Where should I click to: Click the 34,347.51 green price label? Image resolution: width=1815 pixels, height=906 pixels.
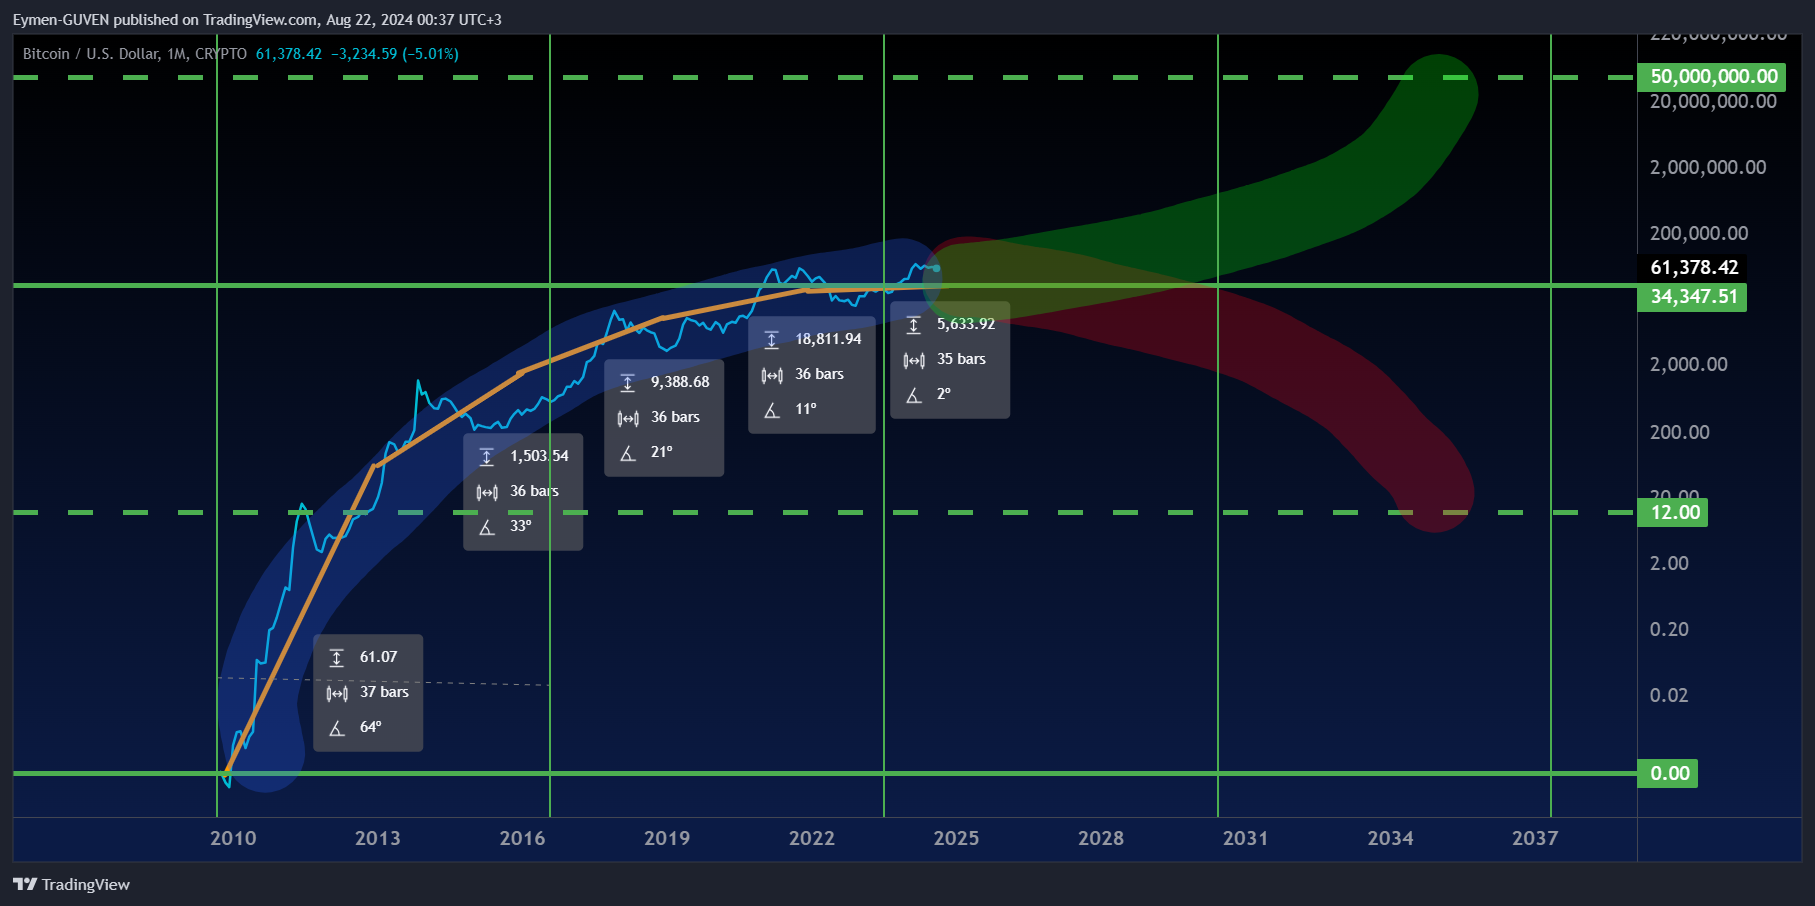(x=1692, y=297)
